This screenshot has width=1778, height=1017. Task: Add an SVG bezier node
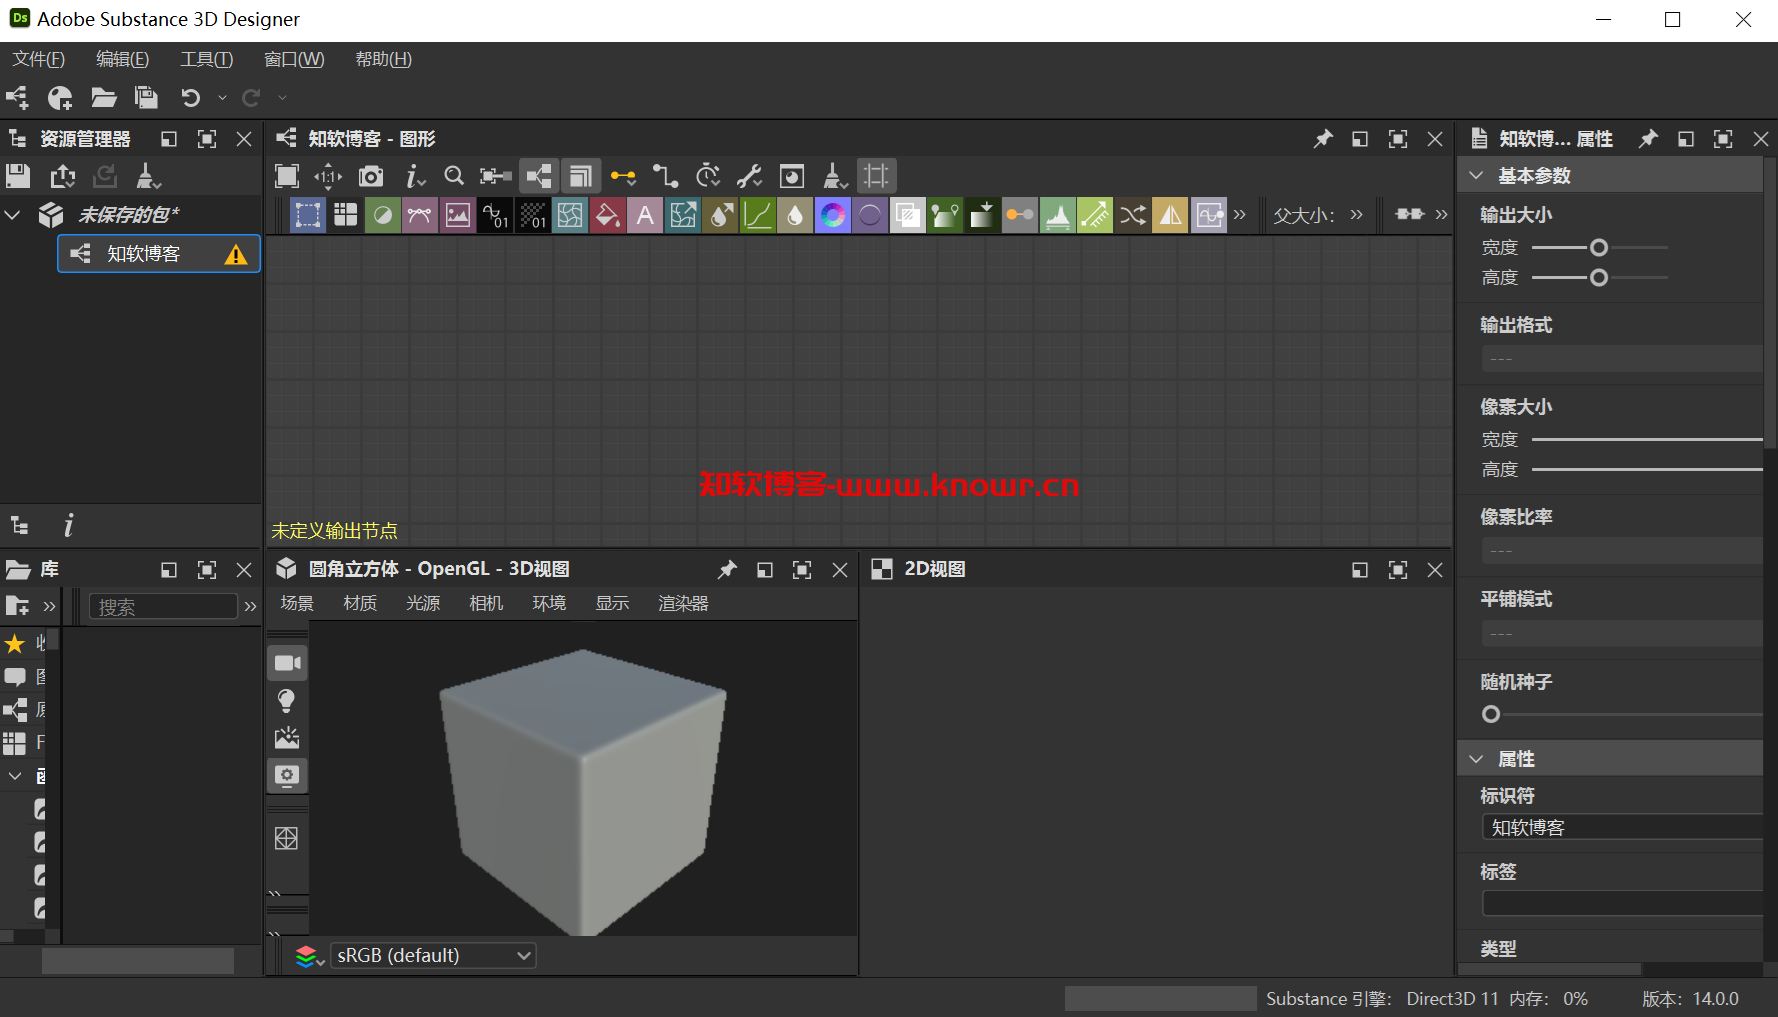(x=420, y=215)
